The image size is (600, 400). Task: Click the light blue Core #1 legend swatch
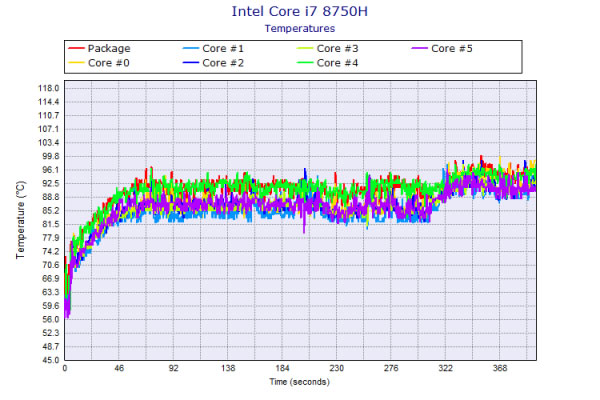(191, 48)
